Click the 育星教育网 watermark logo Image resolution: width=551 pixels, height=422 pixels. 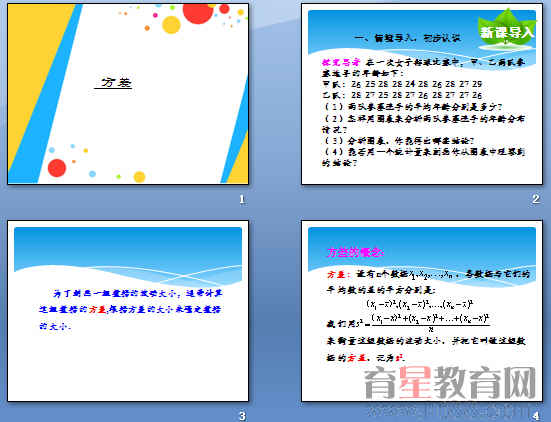click(450, 382)
